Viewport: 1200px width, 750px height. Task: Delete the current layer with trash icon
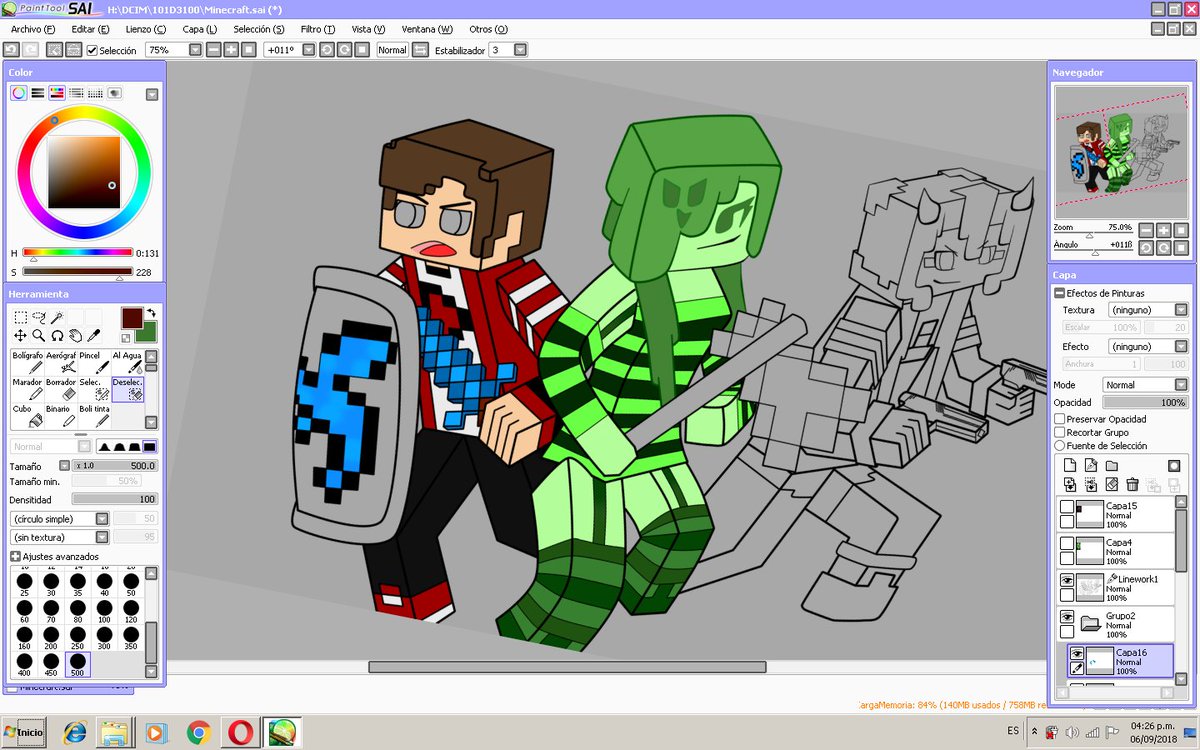[1132, 484]
